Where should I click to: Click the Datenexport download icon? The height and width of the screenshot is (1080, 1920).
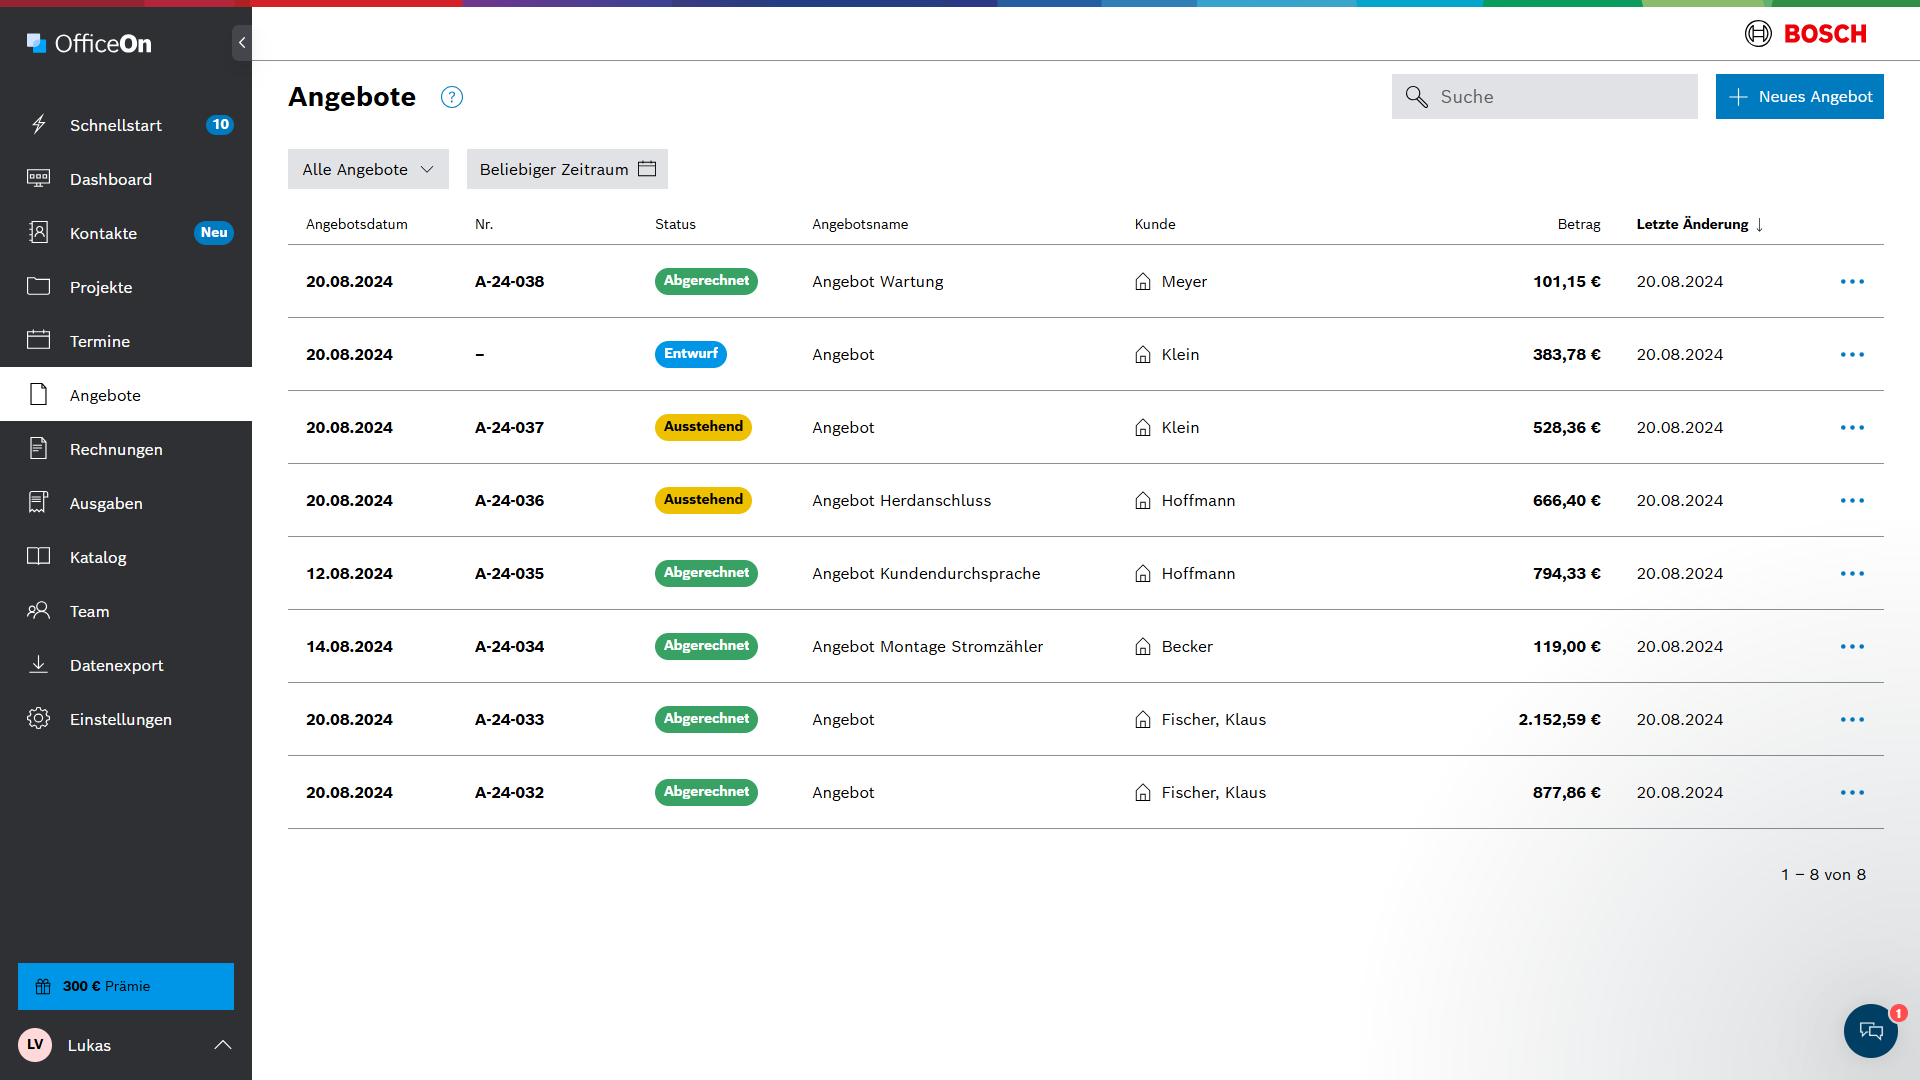[39, 665]
